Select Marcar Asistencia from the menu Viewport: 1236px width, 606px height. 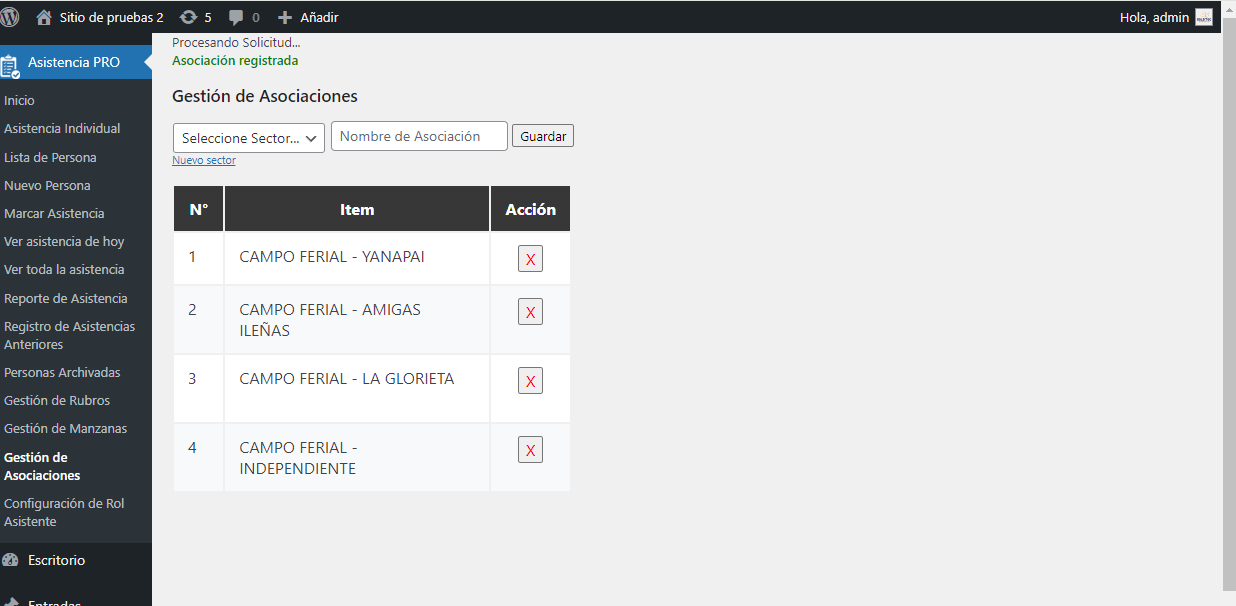(x=55, y=213)
